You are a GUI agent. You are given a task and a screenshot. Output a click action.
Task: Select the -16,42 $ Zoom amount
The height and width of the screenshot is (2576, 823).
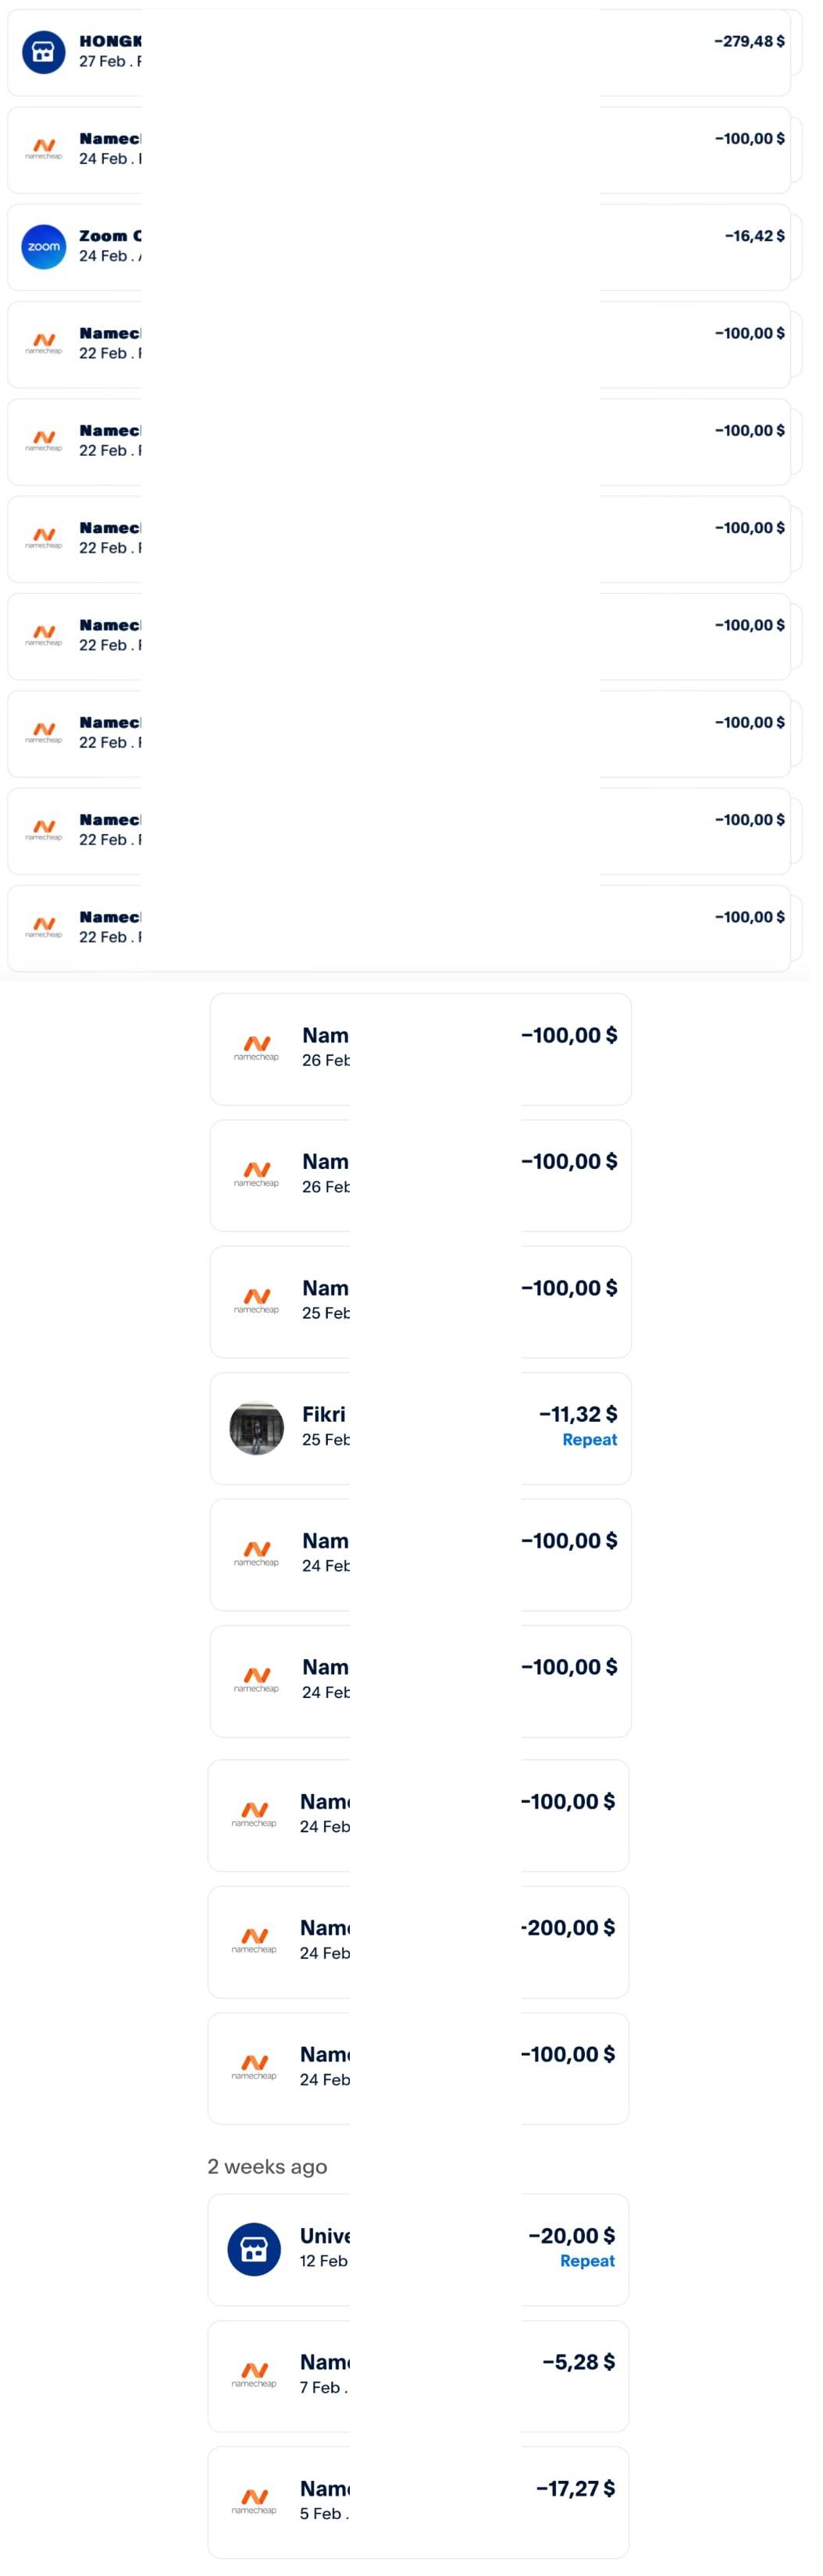754,236
